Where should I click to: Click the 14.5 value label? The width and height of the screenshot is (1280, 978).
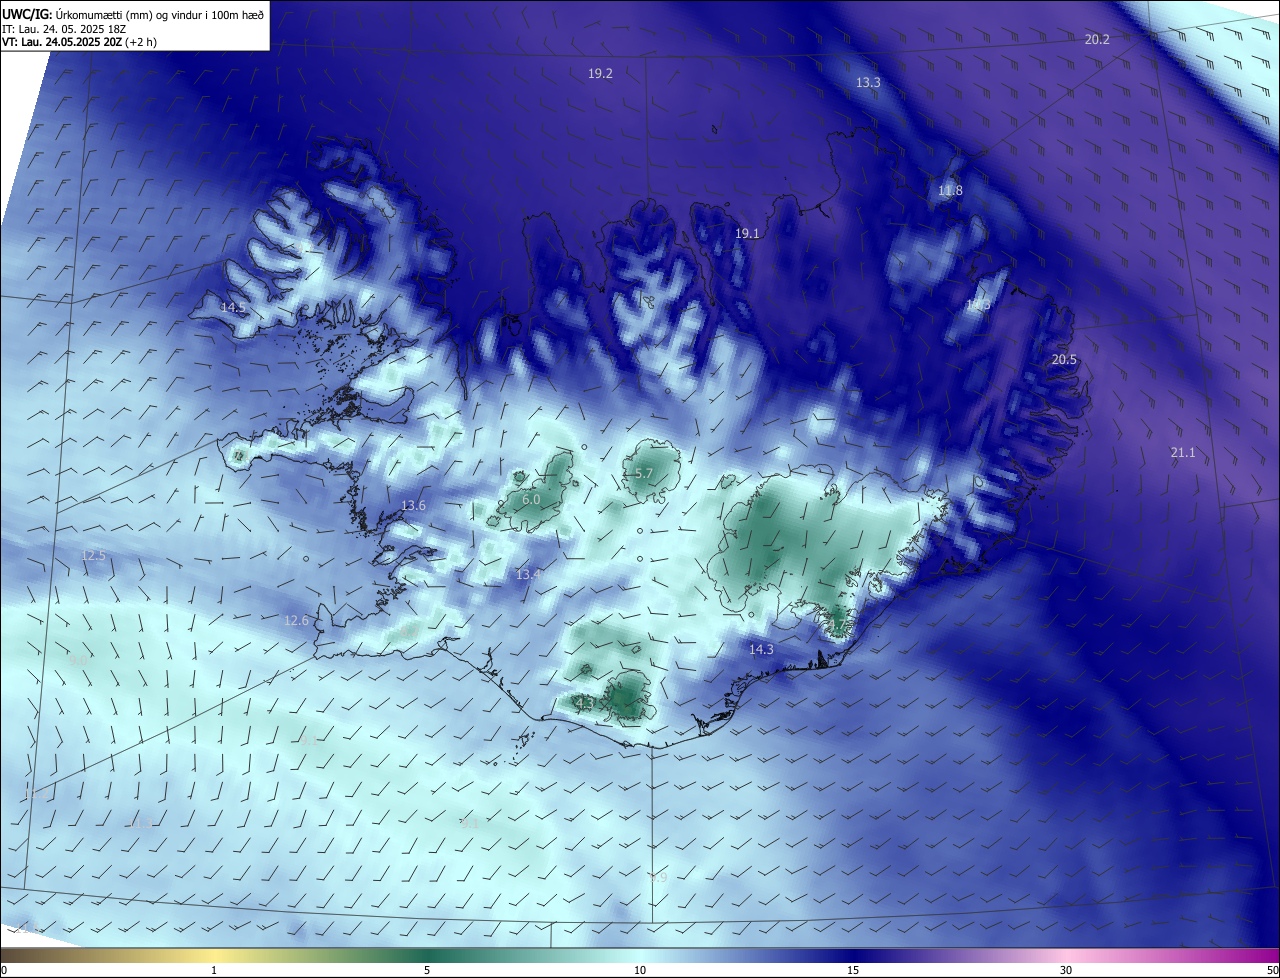click(232, 307)
